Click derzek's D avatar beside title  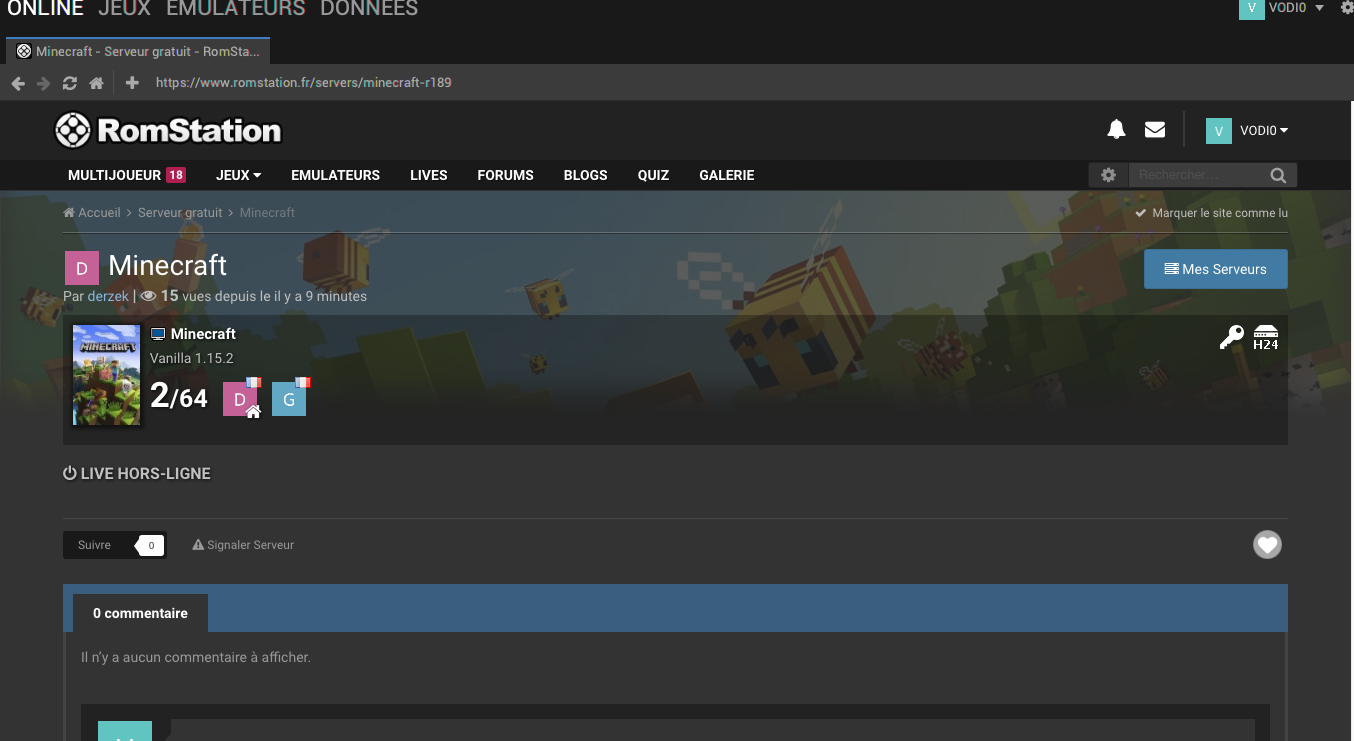[x=82, y=268]
